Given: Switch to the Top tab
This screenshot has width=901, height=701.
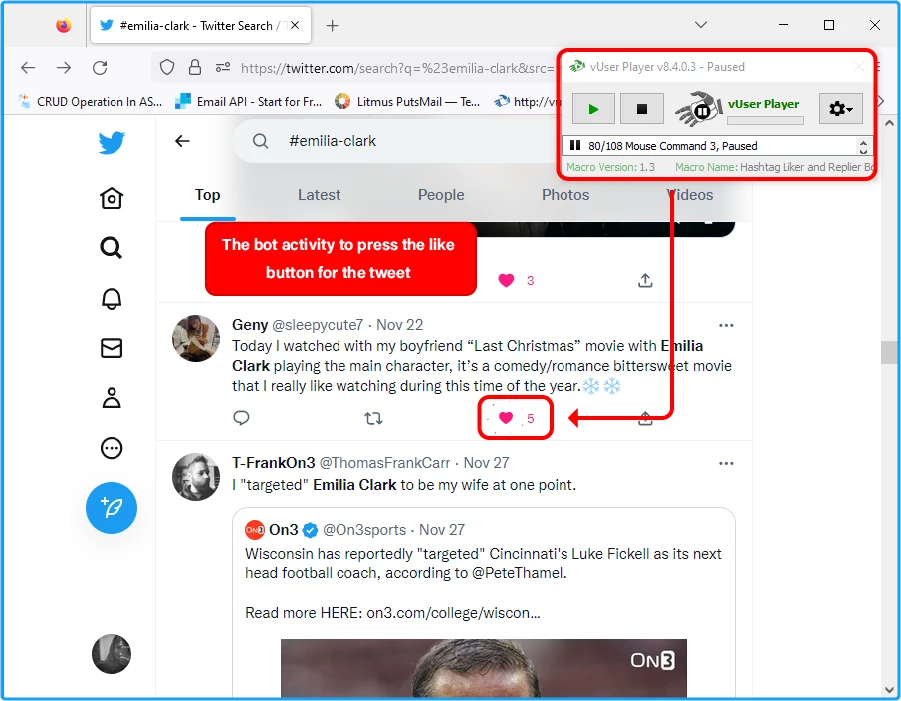Looking at the screenshot, I should [x=207, y=195].
